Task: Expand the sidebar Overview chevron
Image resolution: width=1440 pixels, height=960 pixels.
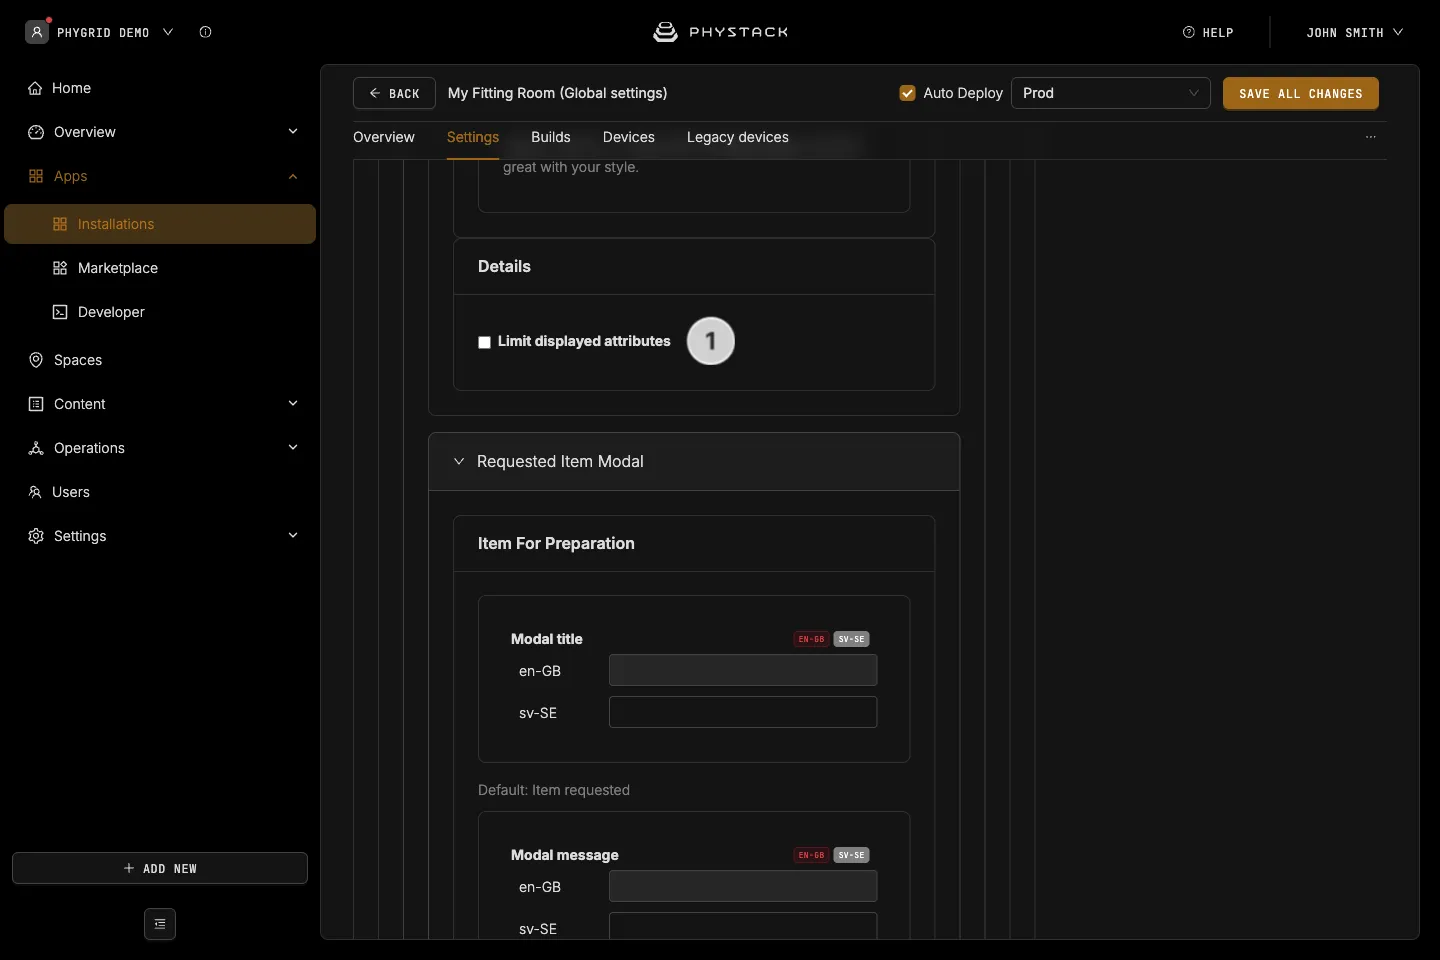Action: tap(293, 132)
